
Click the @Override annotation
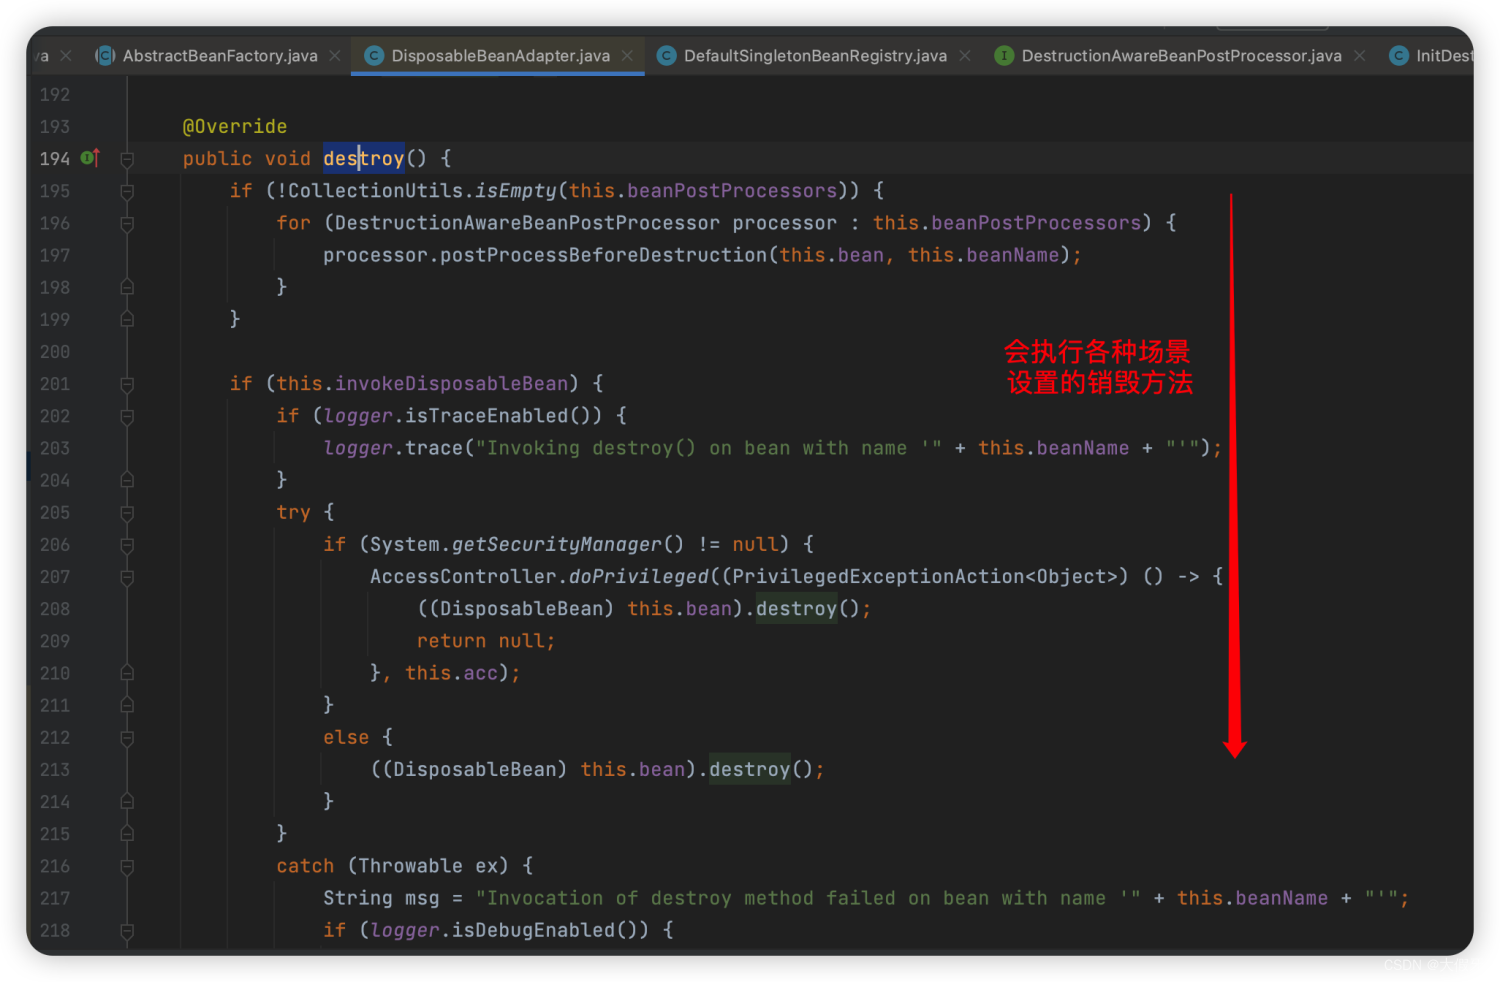pos(235,126)
